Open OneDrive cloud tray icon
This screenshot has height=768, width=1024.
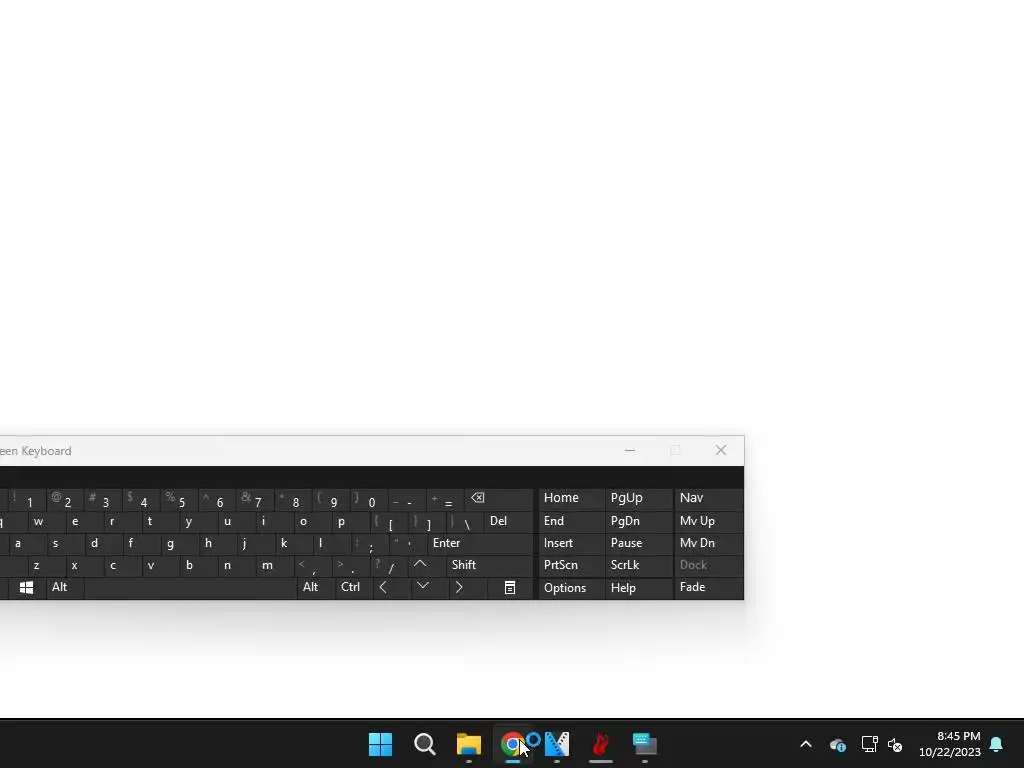click(838, 744)
